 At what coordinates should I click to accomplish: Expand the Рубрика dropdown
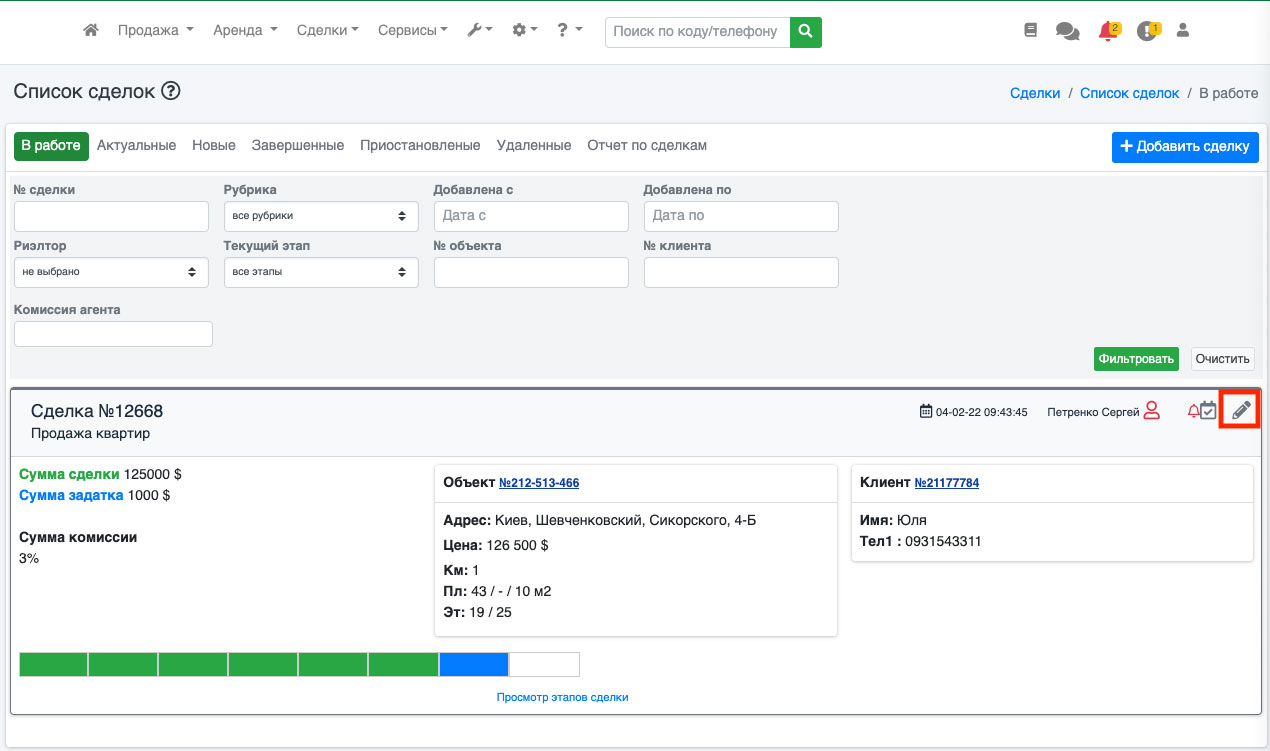pyautogui.click(x=321, y=216)
